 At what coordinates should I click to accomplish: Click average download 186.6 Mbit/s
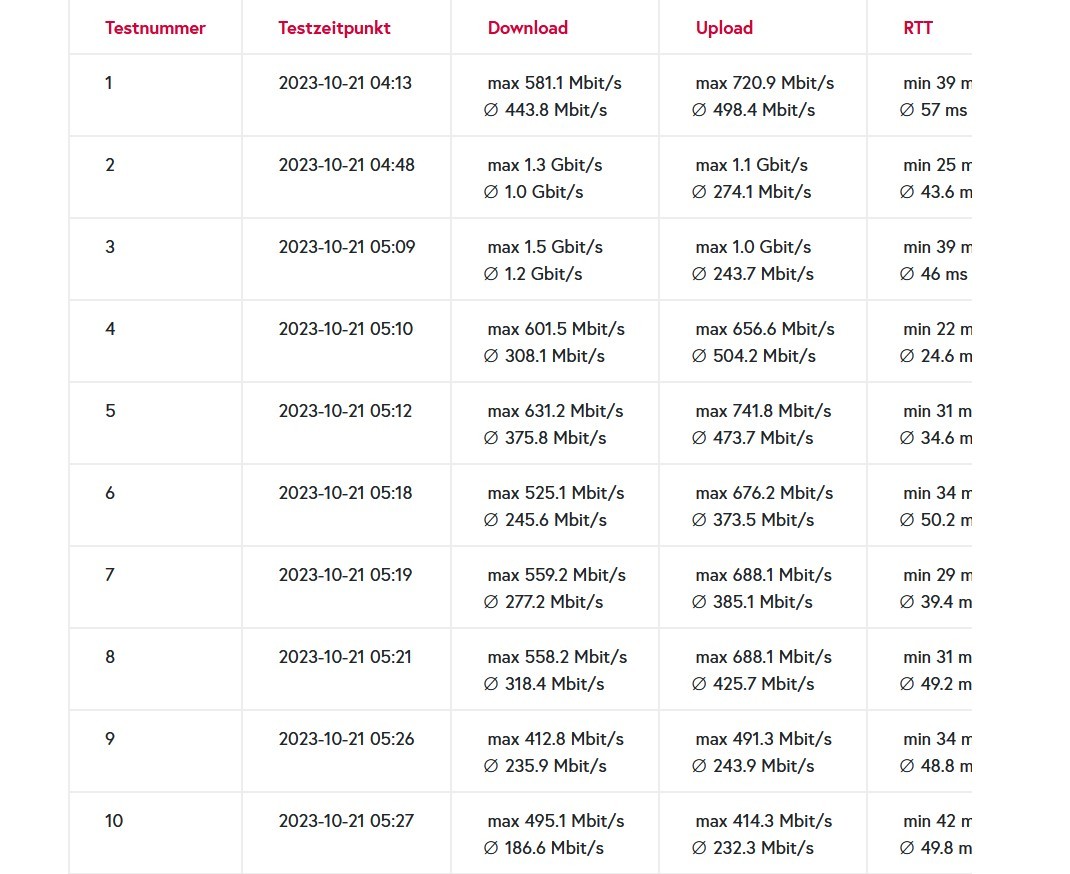[544, 848]
